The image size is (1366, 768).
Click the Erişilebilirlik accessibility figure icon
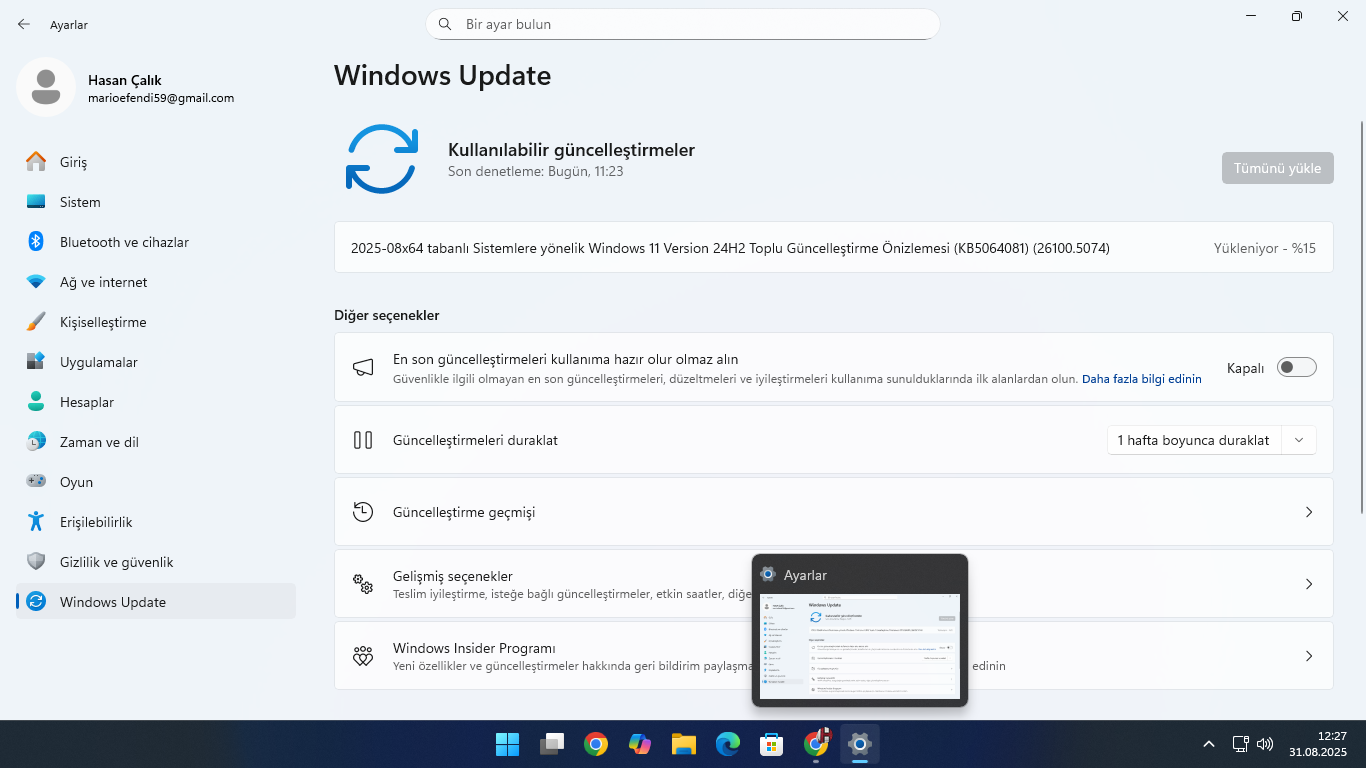(36, 522)
